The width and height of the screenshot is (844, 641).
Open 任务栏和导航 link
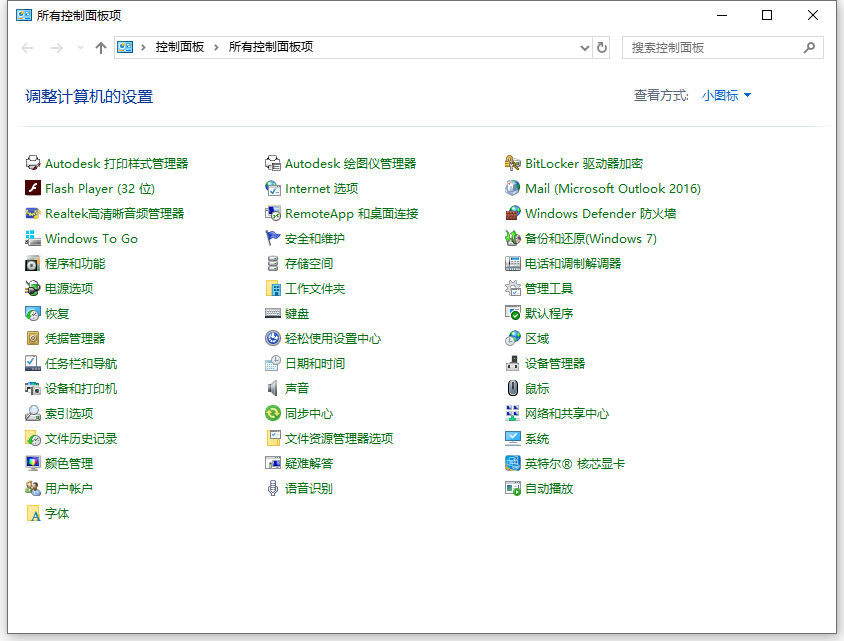(x=81, y=364)
